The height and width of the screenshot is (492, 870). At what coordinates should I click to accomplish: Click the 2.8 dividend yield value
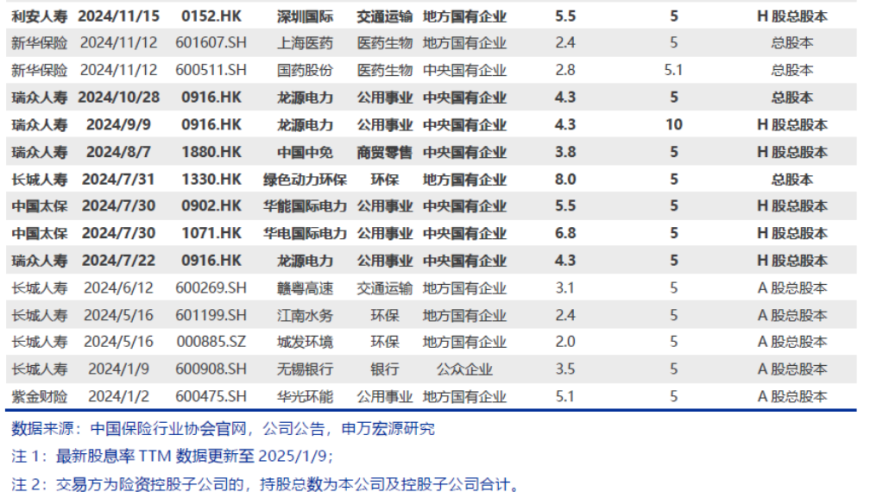[565, 70]
